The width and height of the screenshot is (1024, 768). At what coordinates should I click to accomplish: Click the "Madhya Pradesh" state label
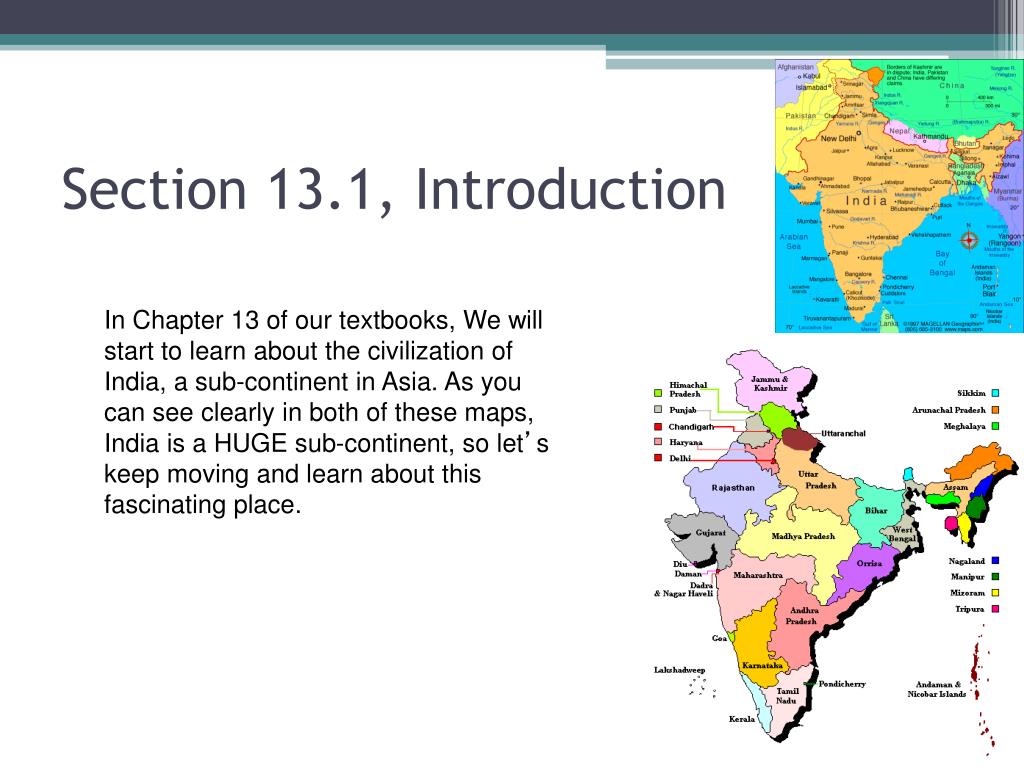coord(803,536)
